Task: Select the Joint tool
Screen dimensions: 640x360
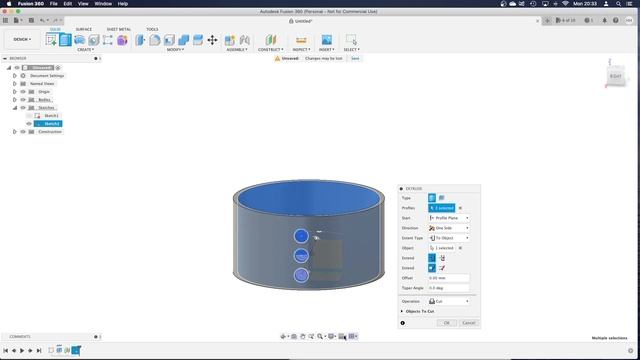Action: [244, 40]
